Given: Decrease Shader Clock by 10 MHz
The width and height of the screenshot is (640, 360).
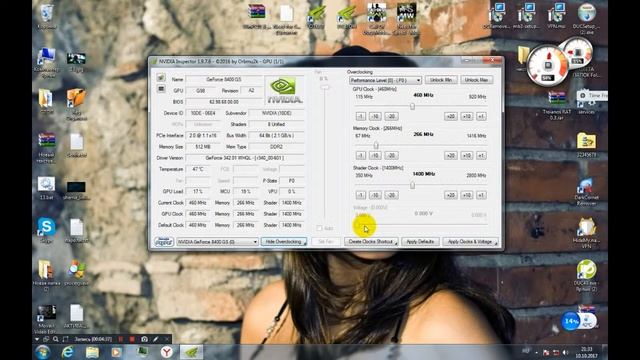Looking at the screenshot, I should [x=375, y=195].
